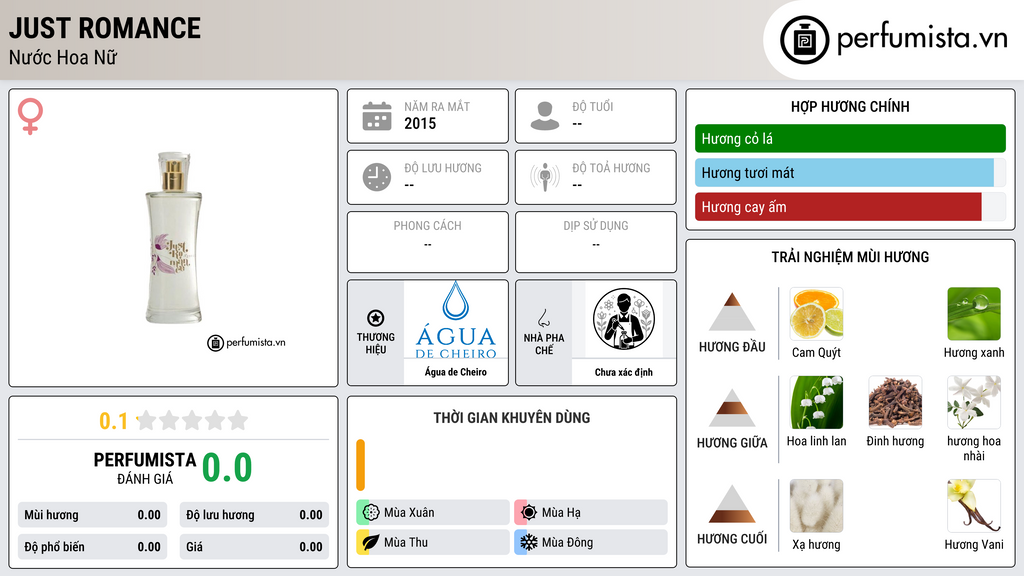Select the hương hoa nhài jasmine image
The height and width of the screenshot is (576, 1024).
tap(974, 402)
